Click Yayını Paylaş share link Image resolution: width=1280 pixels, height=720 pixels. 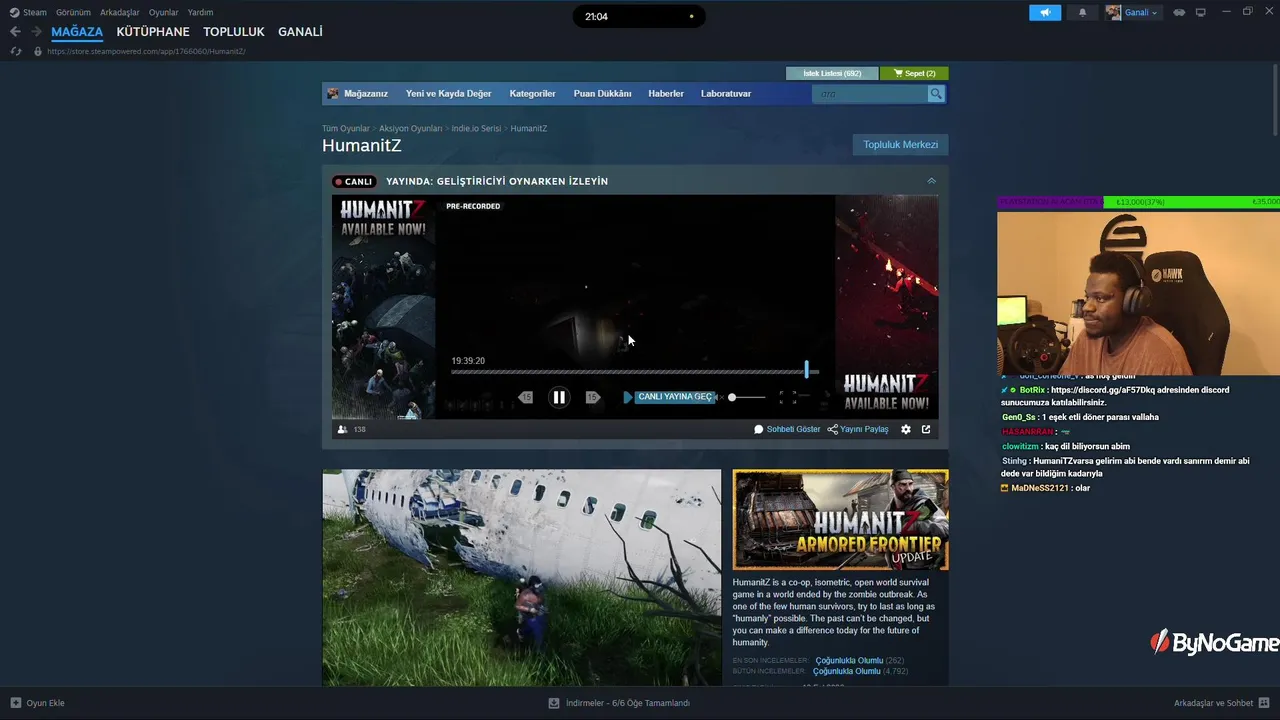click(858, 430)
